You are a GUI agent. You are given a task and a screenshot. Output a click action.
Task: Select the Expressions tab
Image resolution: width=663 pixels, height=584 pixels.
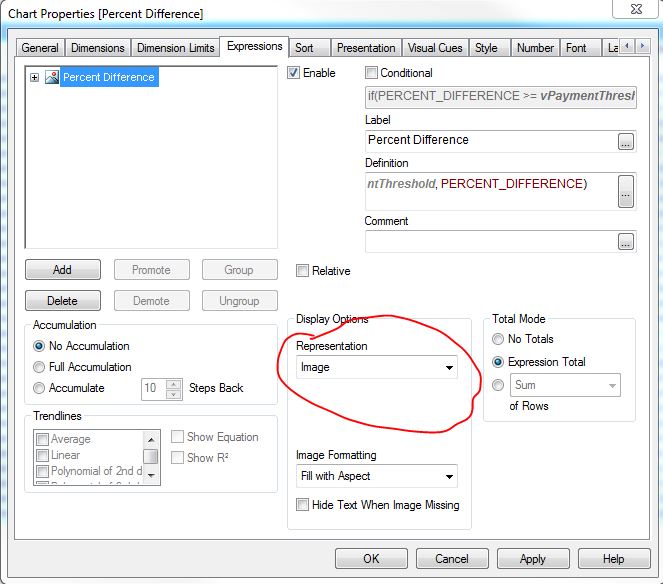click(255, 46)
